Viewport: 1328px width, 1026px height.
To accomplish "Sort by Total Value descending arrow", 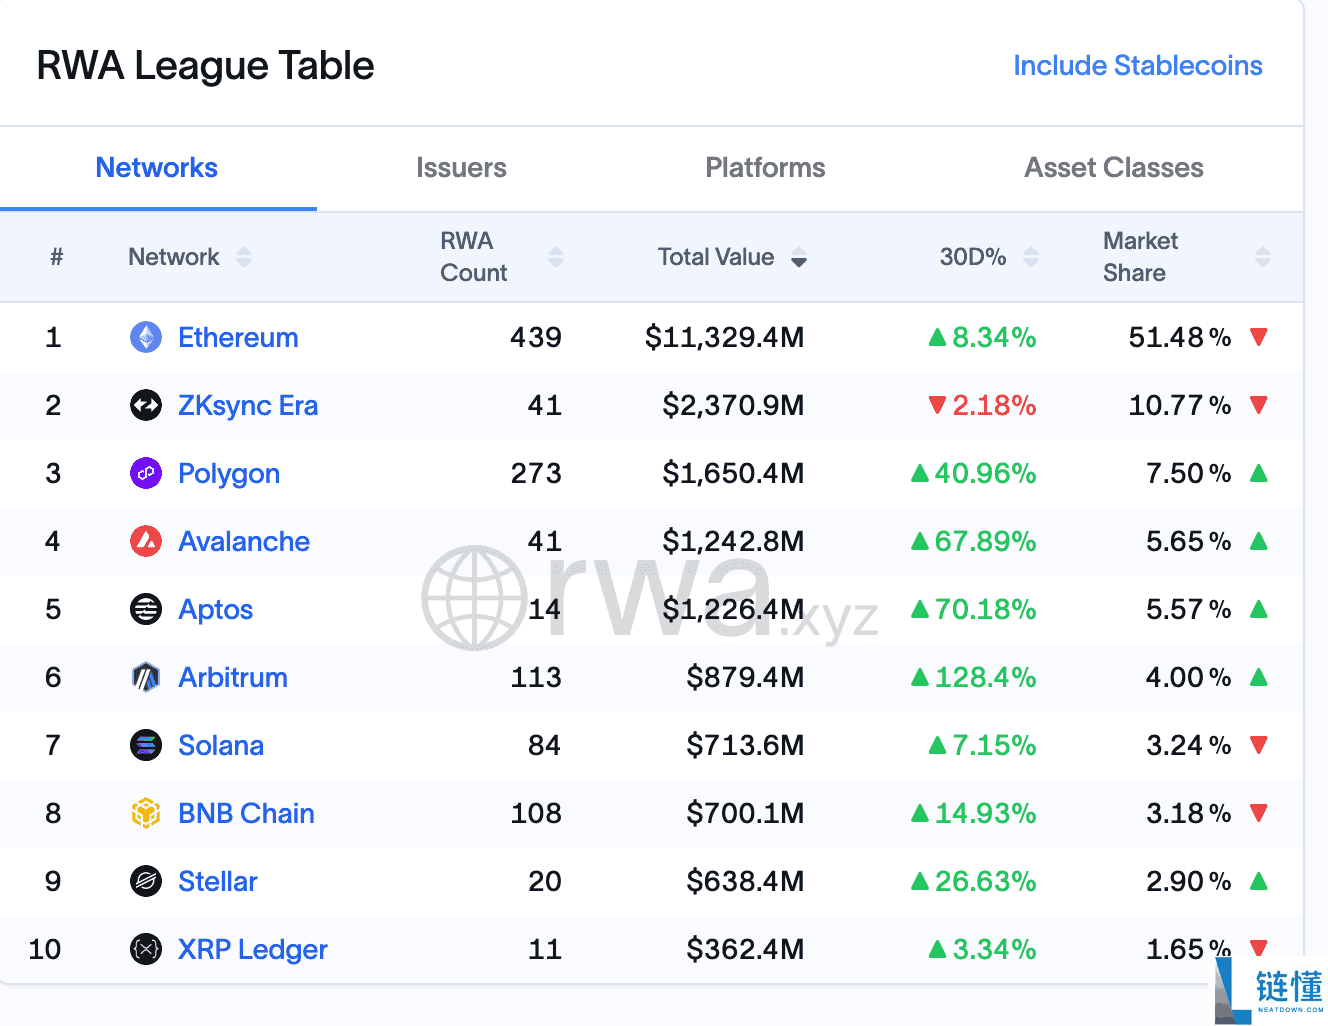I will (799, 258).
